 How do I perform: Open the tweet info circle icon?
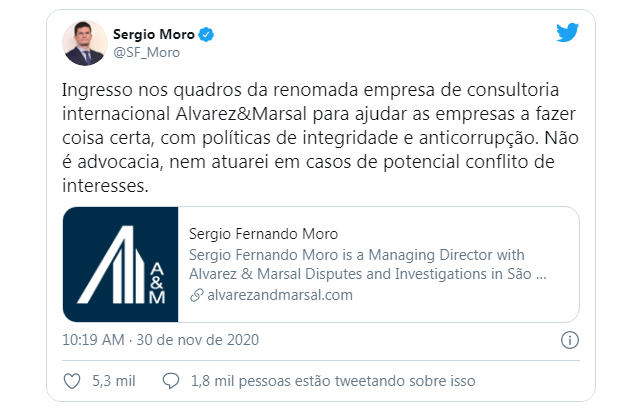[x=568, y=339]
